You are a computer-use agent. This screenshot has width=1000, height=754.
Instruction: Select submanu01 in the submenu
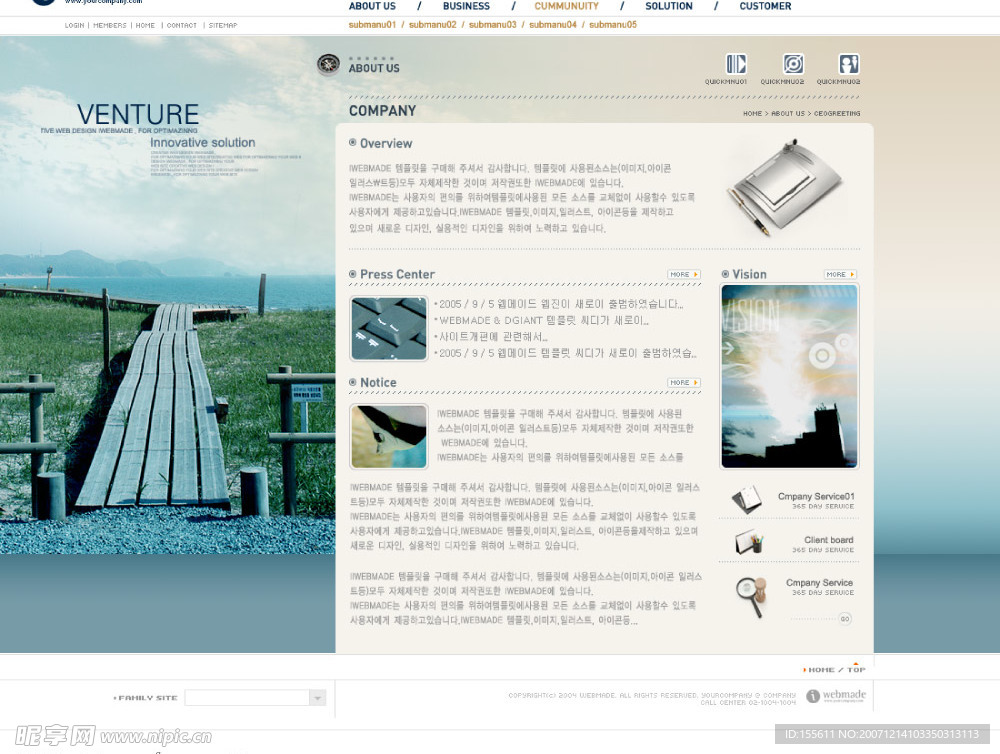tap(372, 25)
